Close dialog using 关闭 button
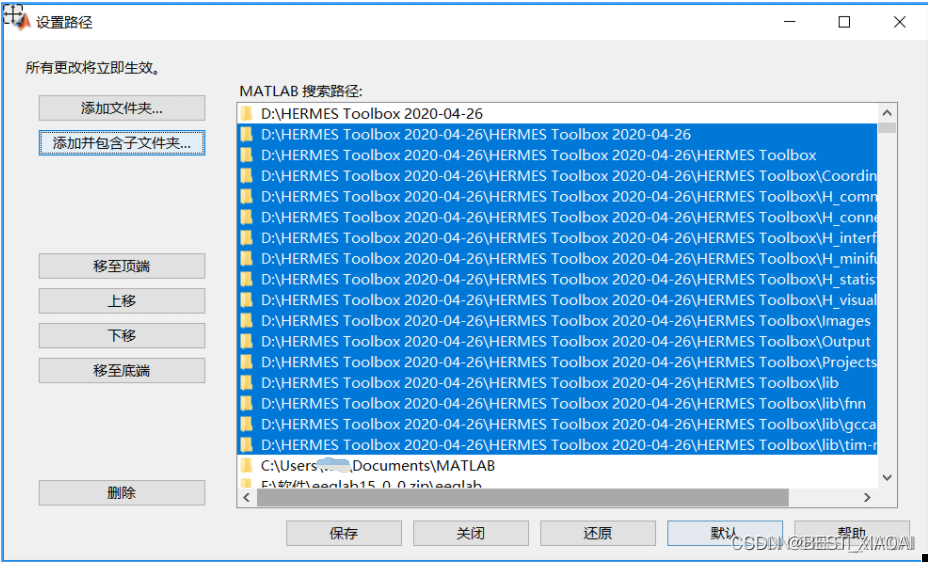The width and height of the screenshot is (928, 562). (471, 533)
